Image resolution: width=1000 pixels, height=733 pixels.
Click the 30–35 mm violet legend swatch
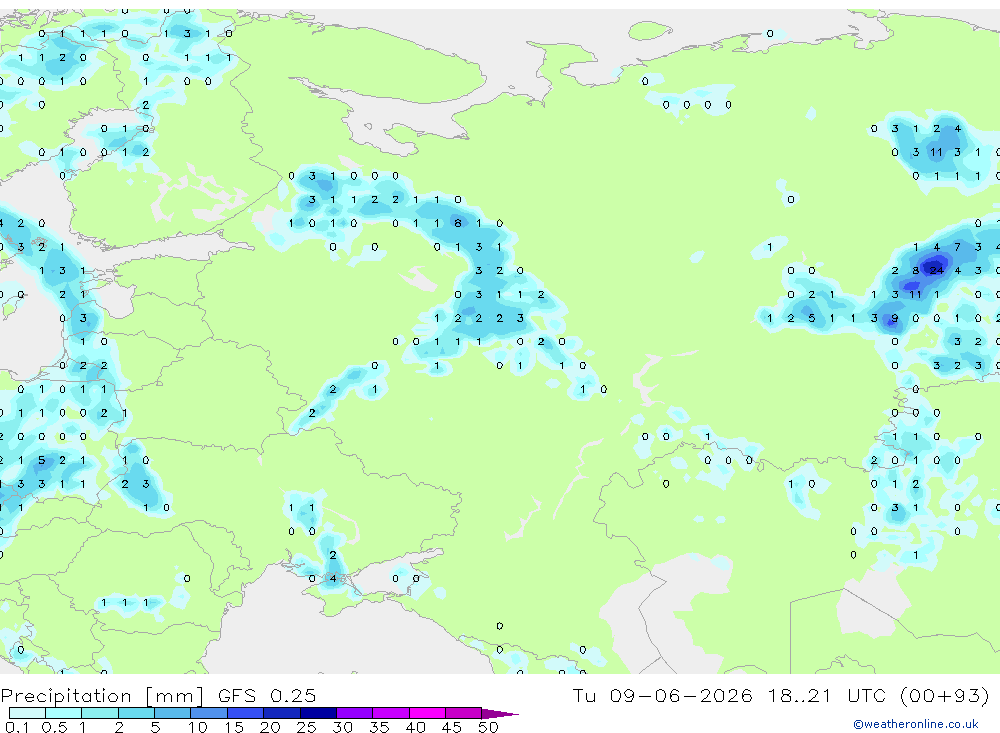point(355,713)
